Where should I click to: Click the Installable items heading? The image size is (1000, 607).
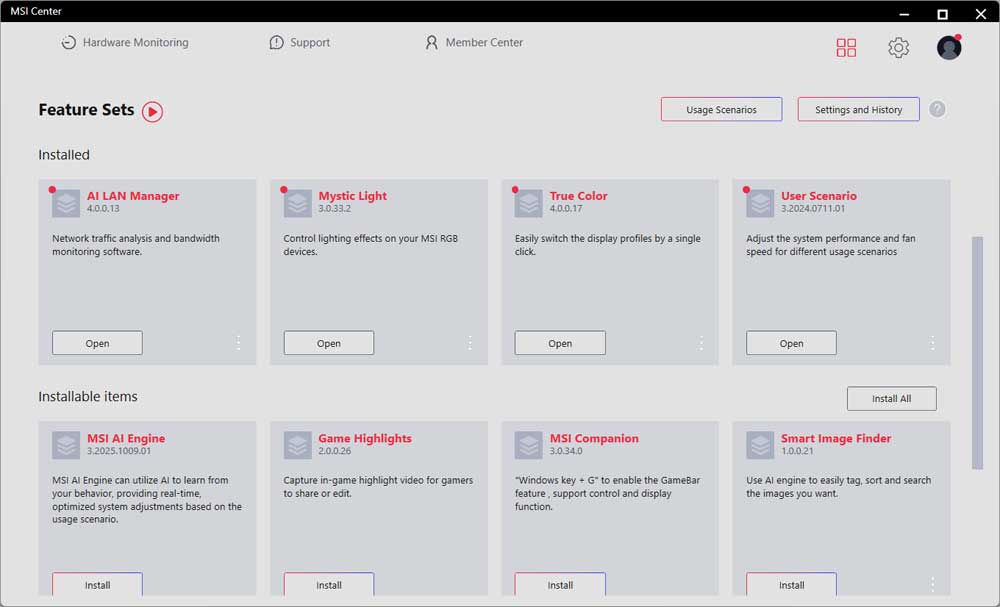tap(88, 397)
